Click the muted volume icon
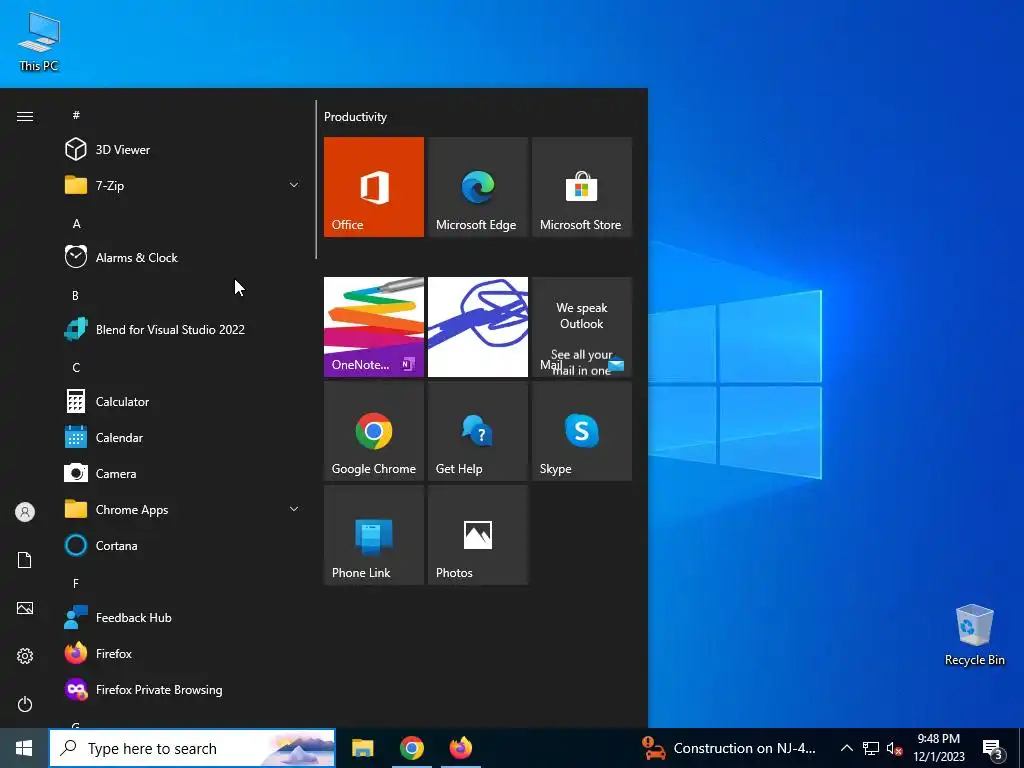1024x768 pixels. 894,748
